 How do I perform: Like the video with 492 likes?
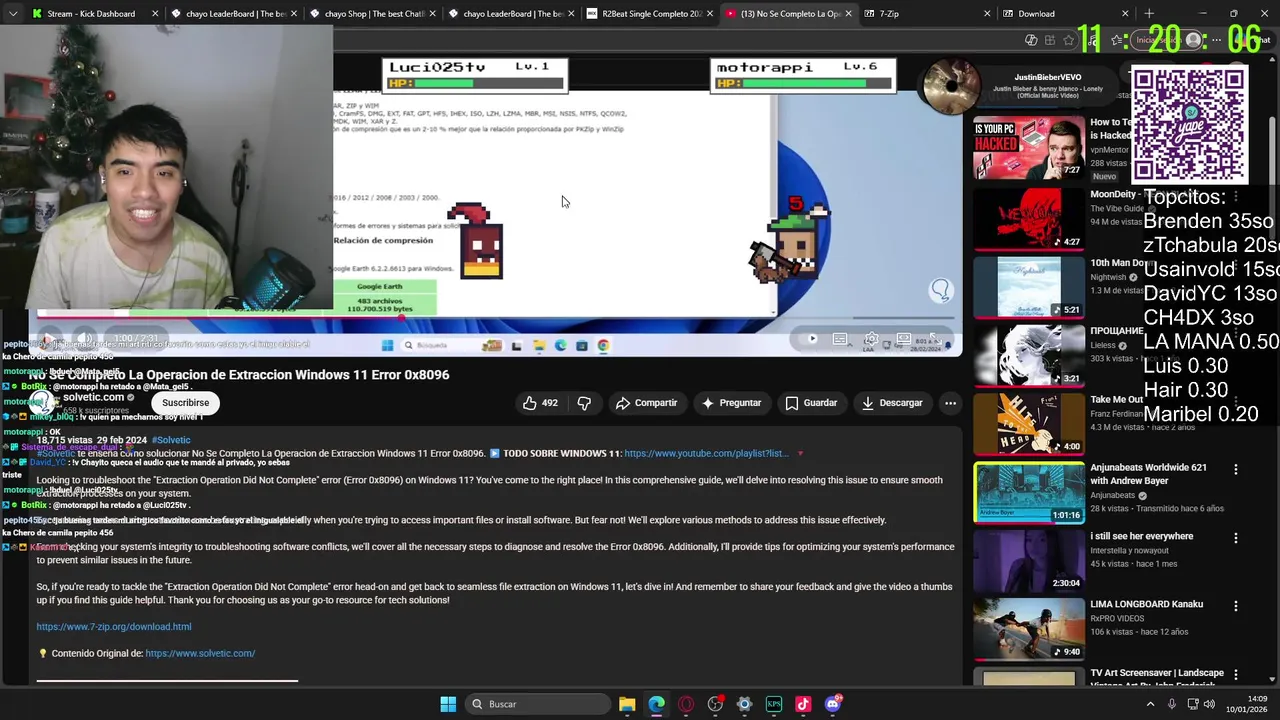coord(540,403)
